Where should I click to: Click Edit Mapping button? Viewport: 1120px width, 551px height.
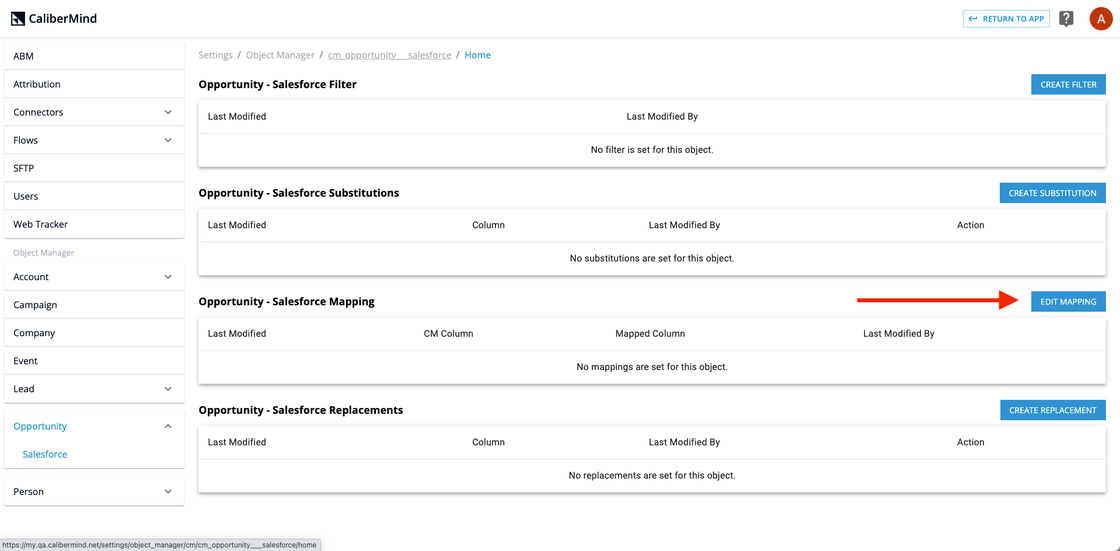tap(1068, 302)
